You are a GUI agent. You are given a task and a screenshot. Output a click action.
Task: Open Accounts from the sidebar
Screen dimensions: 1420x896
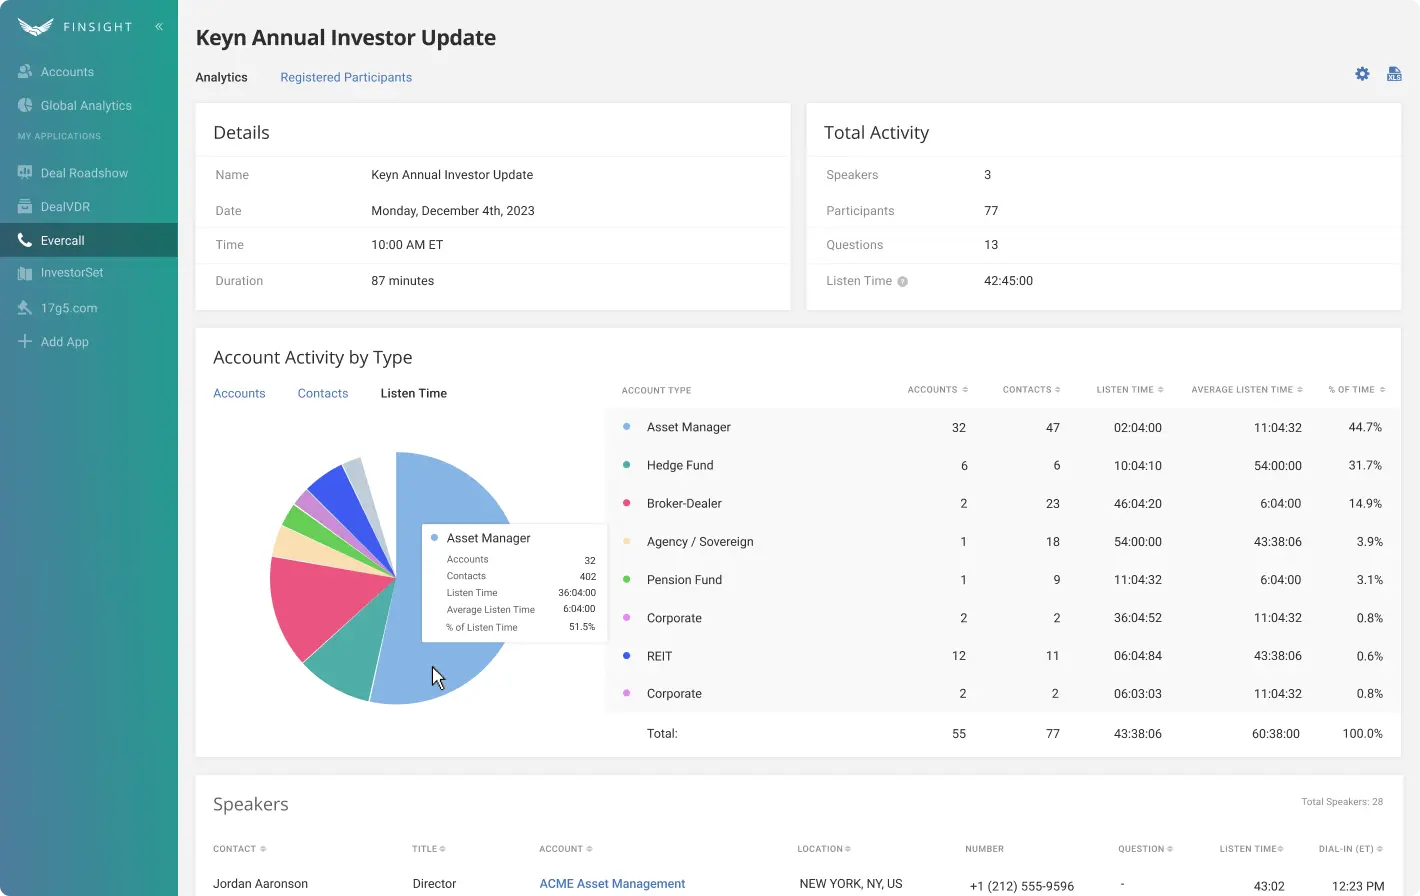pyautogui.click(x=67, y=72)
